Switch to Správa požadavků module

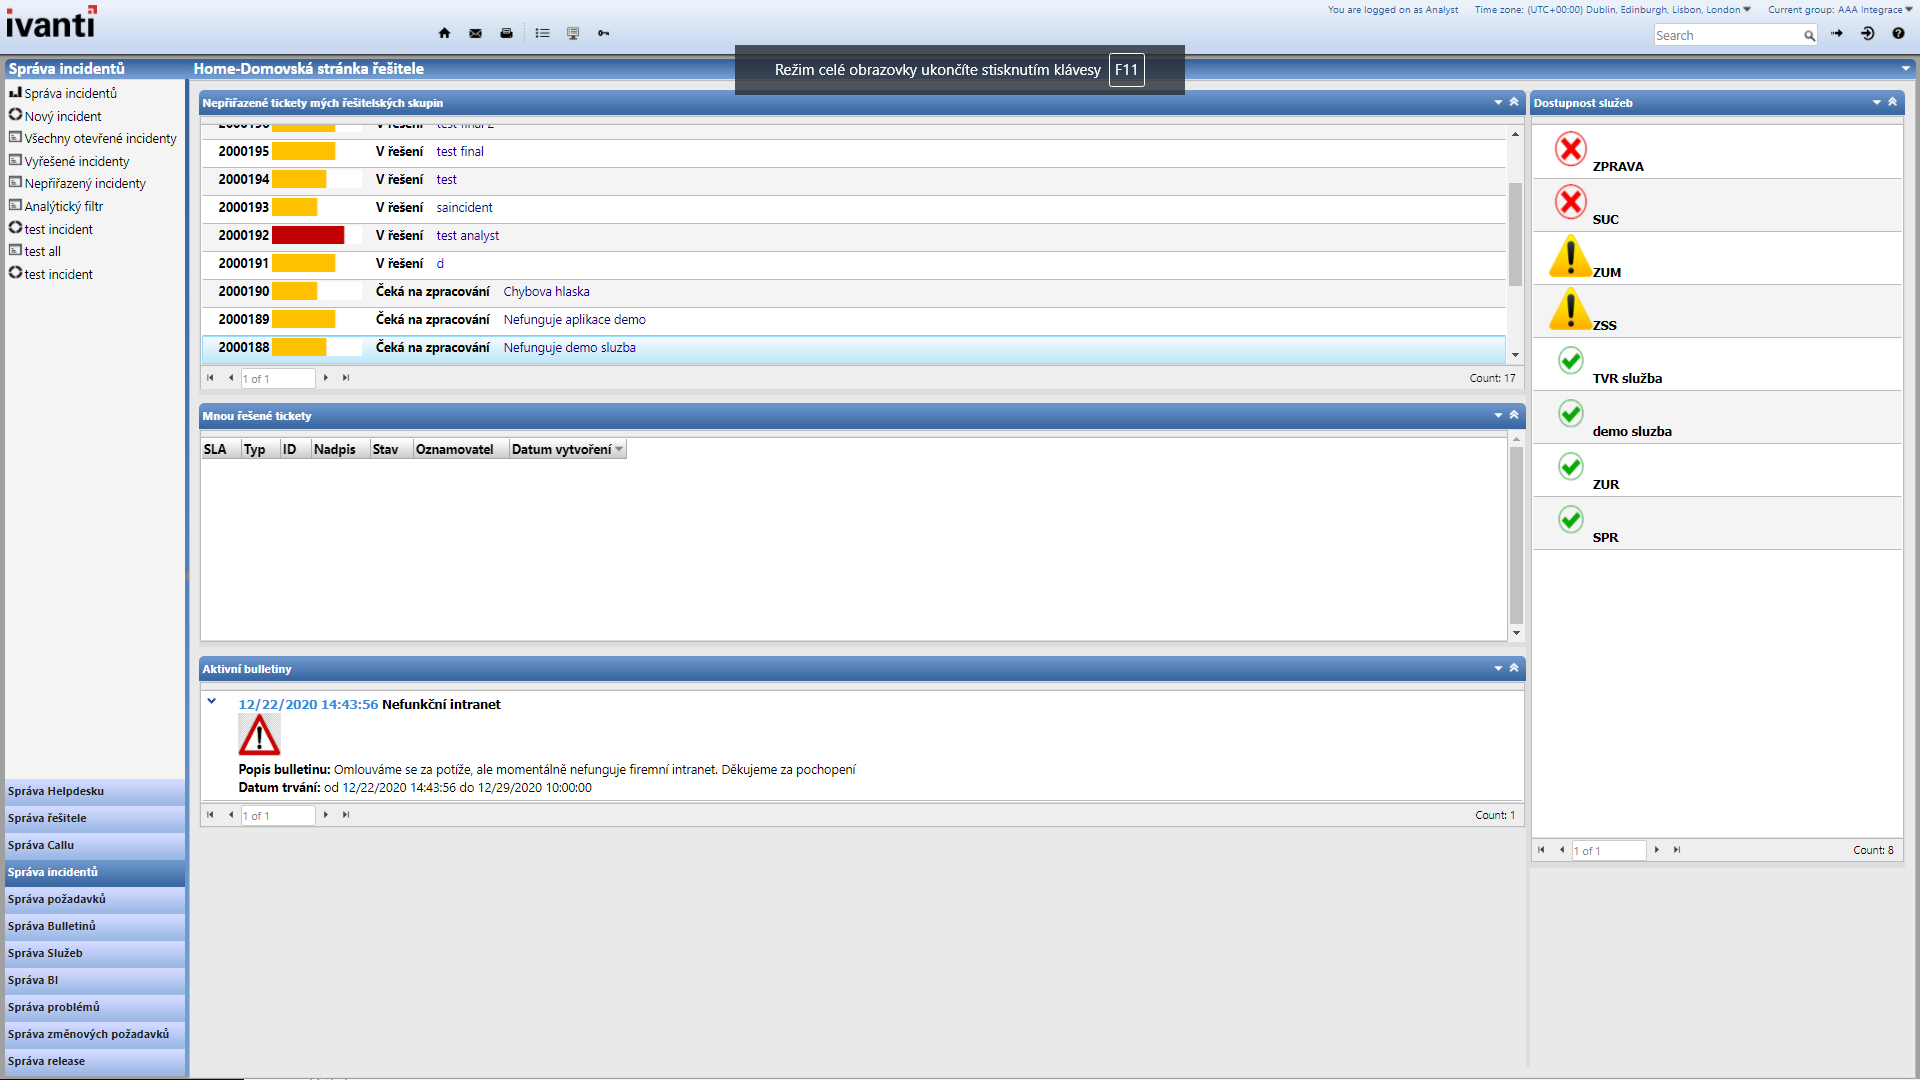[x=57, y=899]
